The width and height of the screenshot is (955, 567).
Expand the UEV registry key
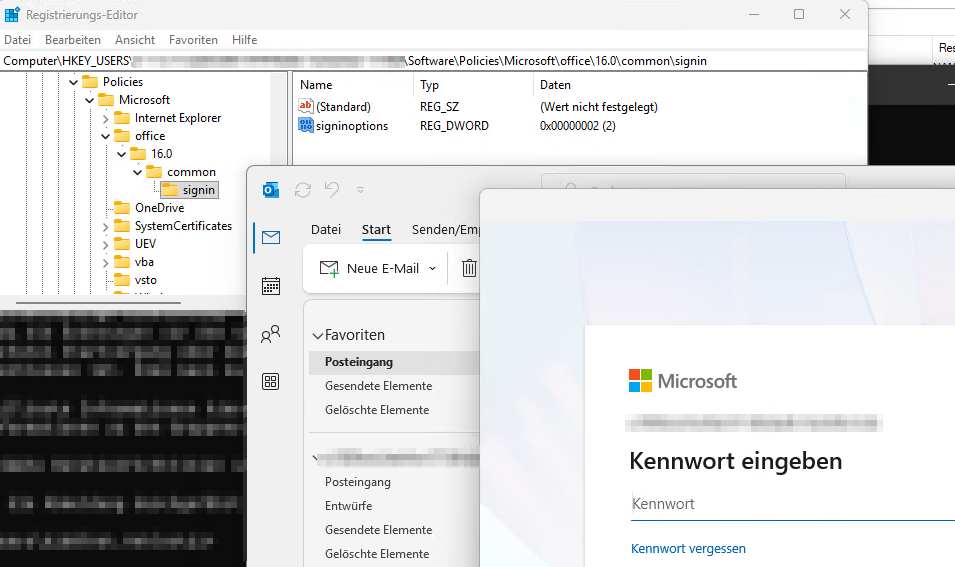click(105, 245)
